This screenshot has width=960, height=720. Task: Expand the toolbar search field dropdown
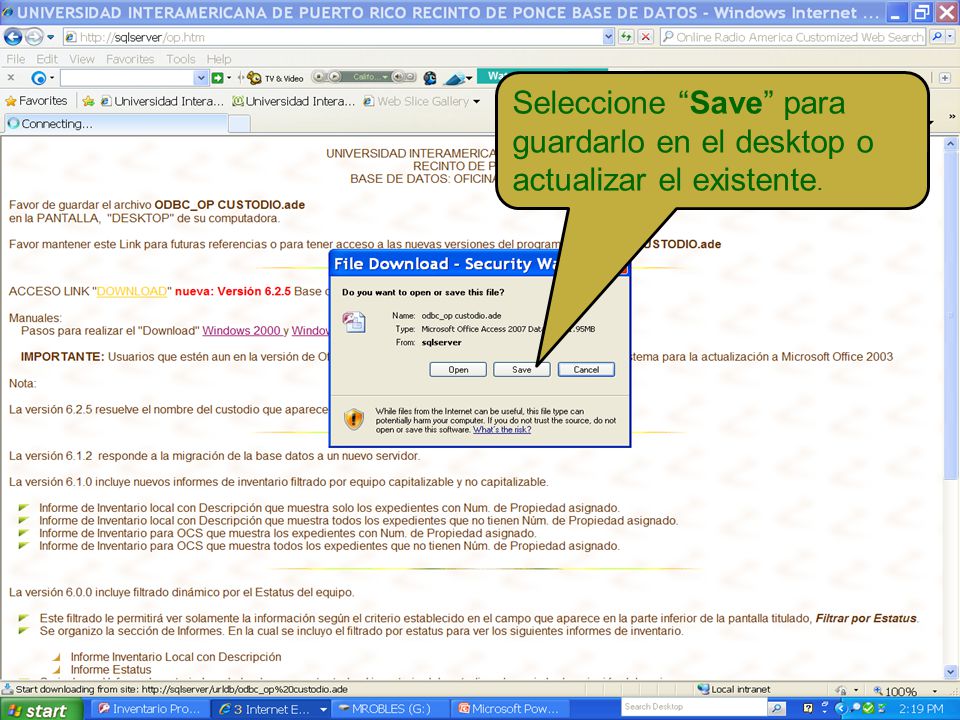(x=201, y=78)
